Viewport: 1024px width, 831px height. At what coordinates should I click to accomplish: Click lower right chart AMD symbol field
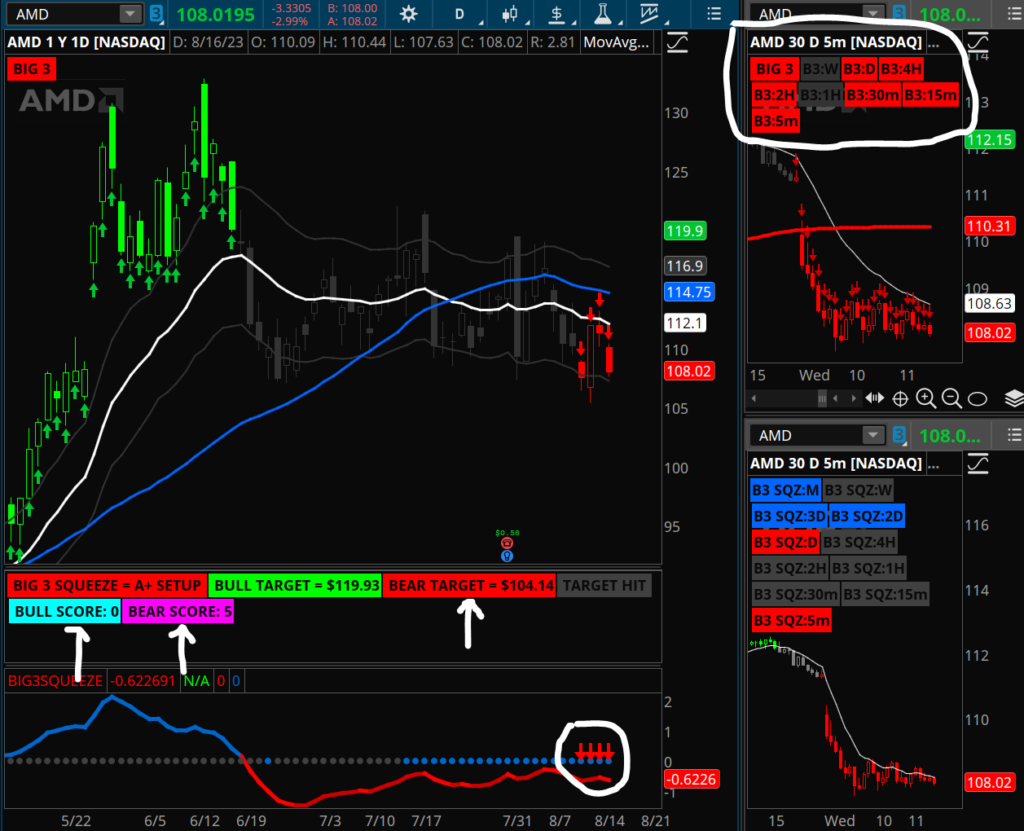coord(807,435)
